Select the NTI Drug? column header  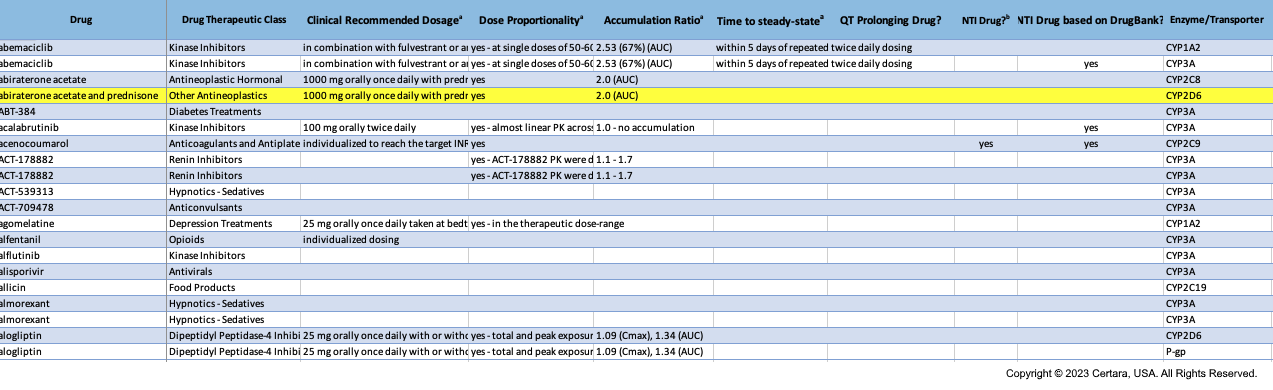click(985, 20)
